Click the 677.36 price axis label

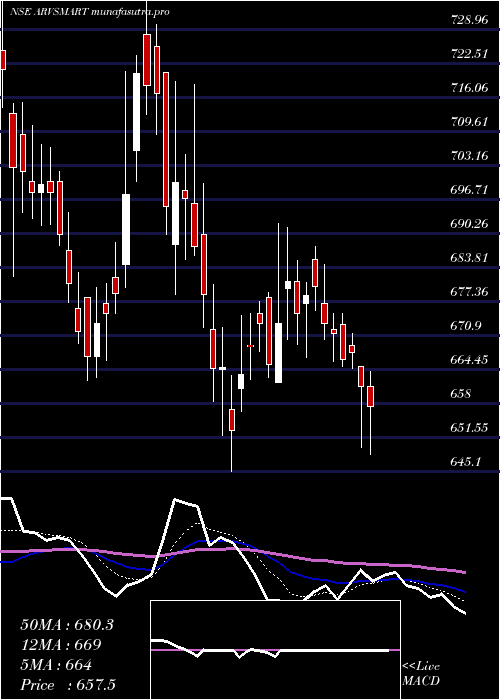pyautogui.click(x=468, y=292)
